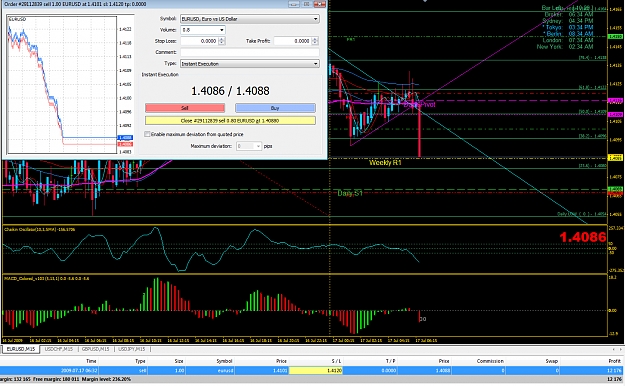The image size is (625, 386).
Task: Click the Take Profit value field
Action: pyautogui.click(x=293, y=41)
